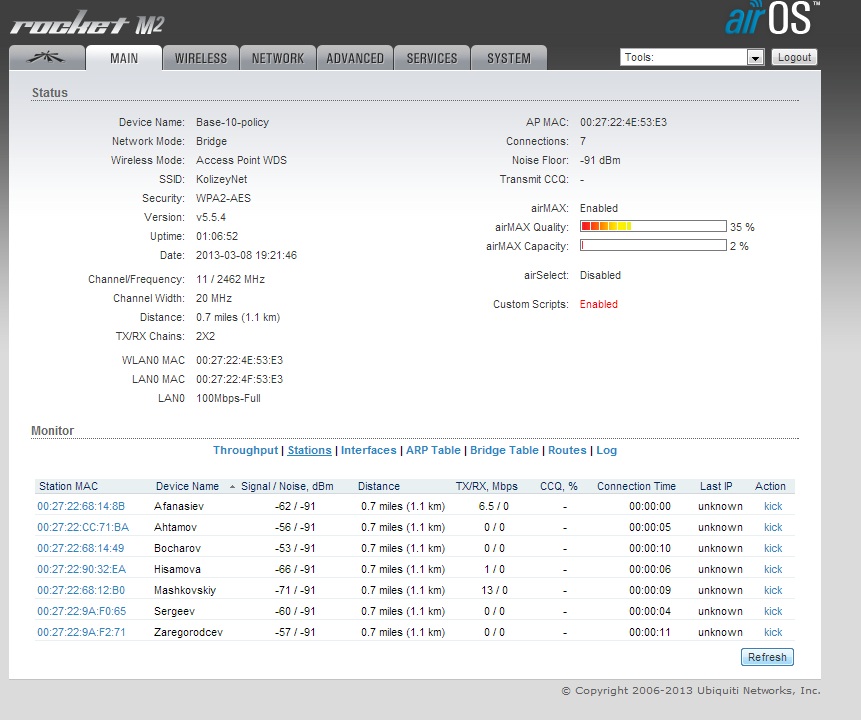Switch to the NETWORK tab
Viewport: 861px width, 720px height.
coord(278,58)
